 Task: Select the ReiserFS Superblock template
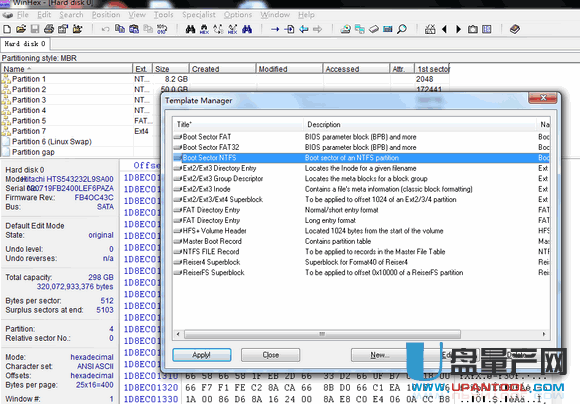click(x=361, y=272)
